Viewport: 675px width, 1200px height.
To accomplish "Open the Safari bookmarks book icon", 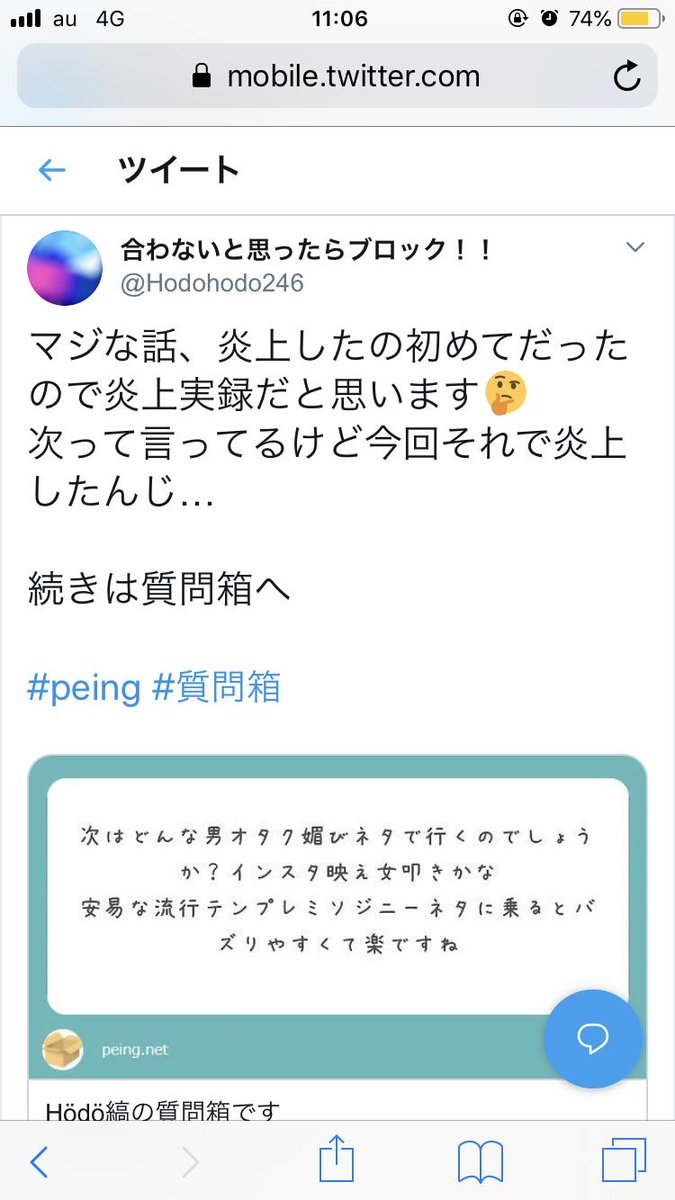I will pos(479,1162).
